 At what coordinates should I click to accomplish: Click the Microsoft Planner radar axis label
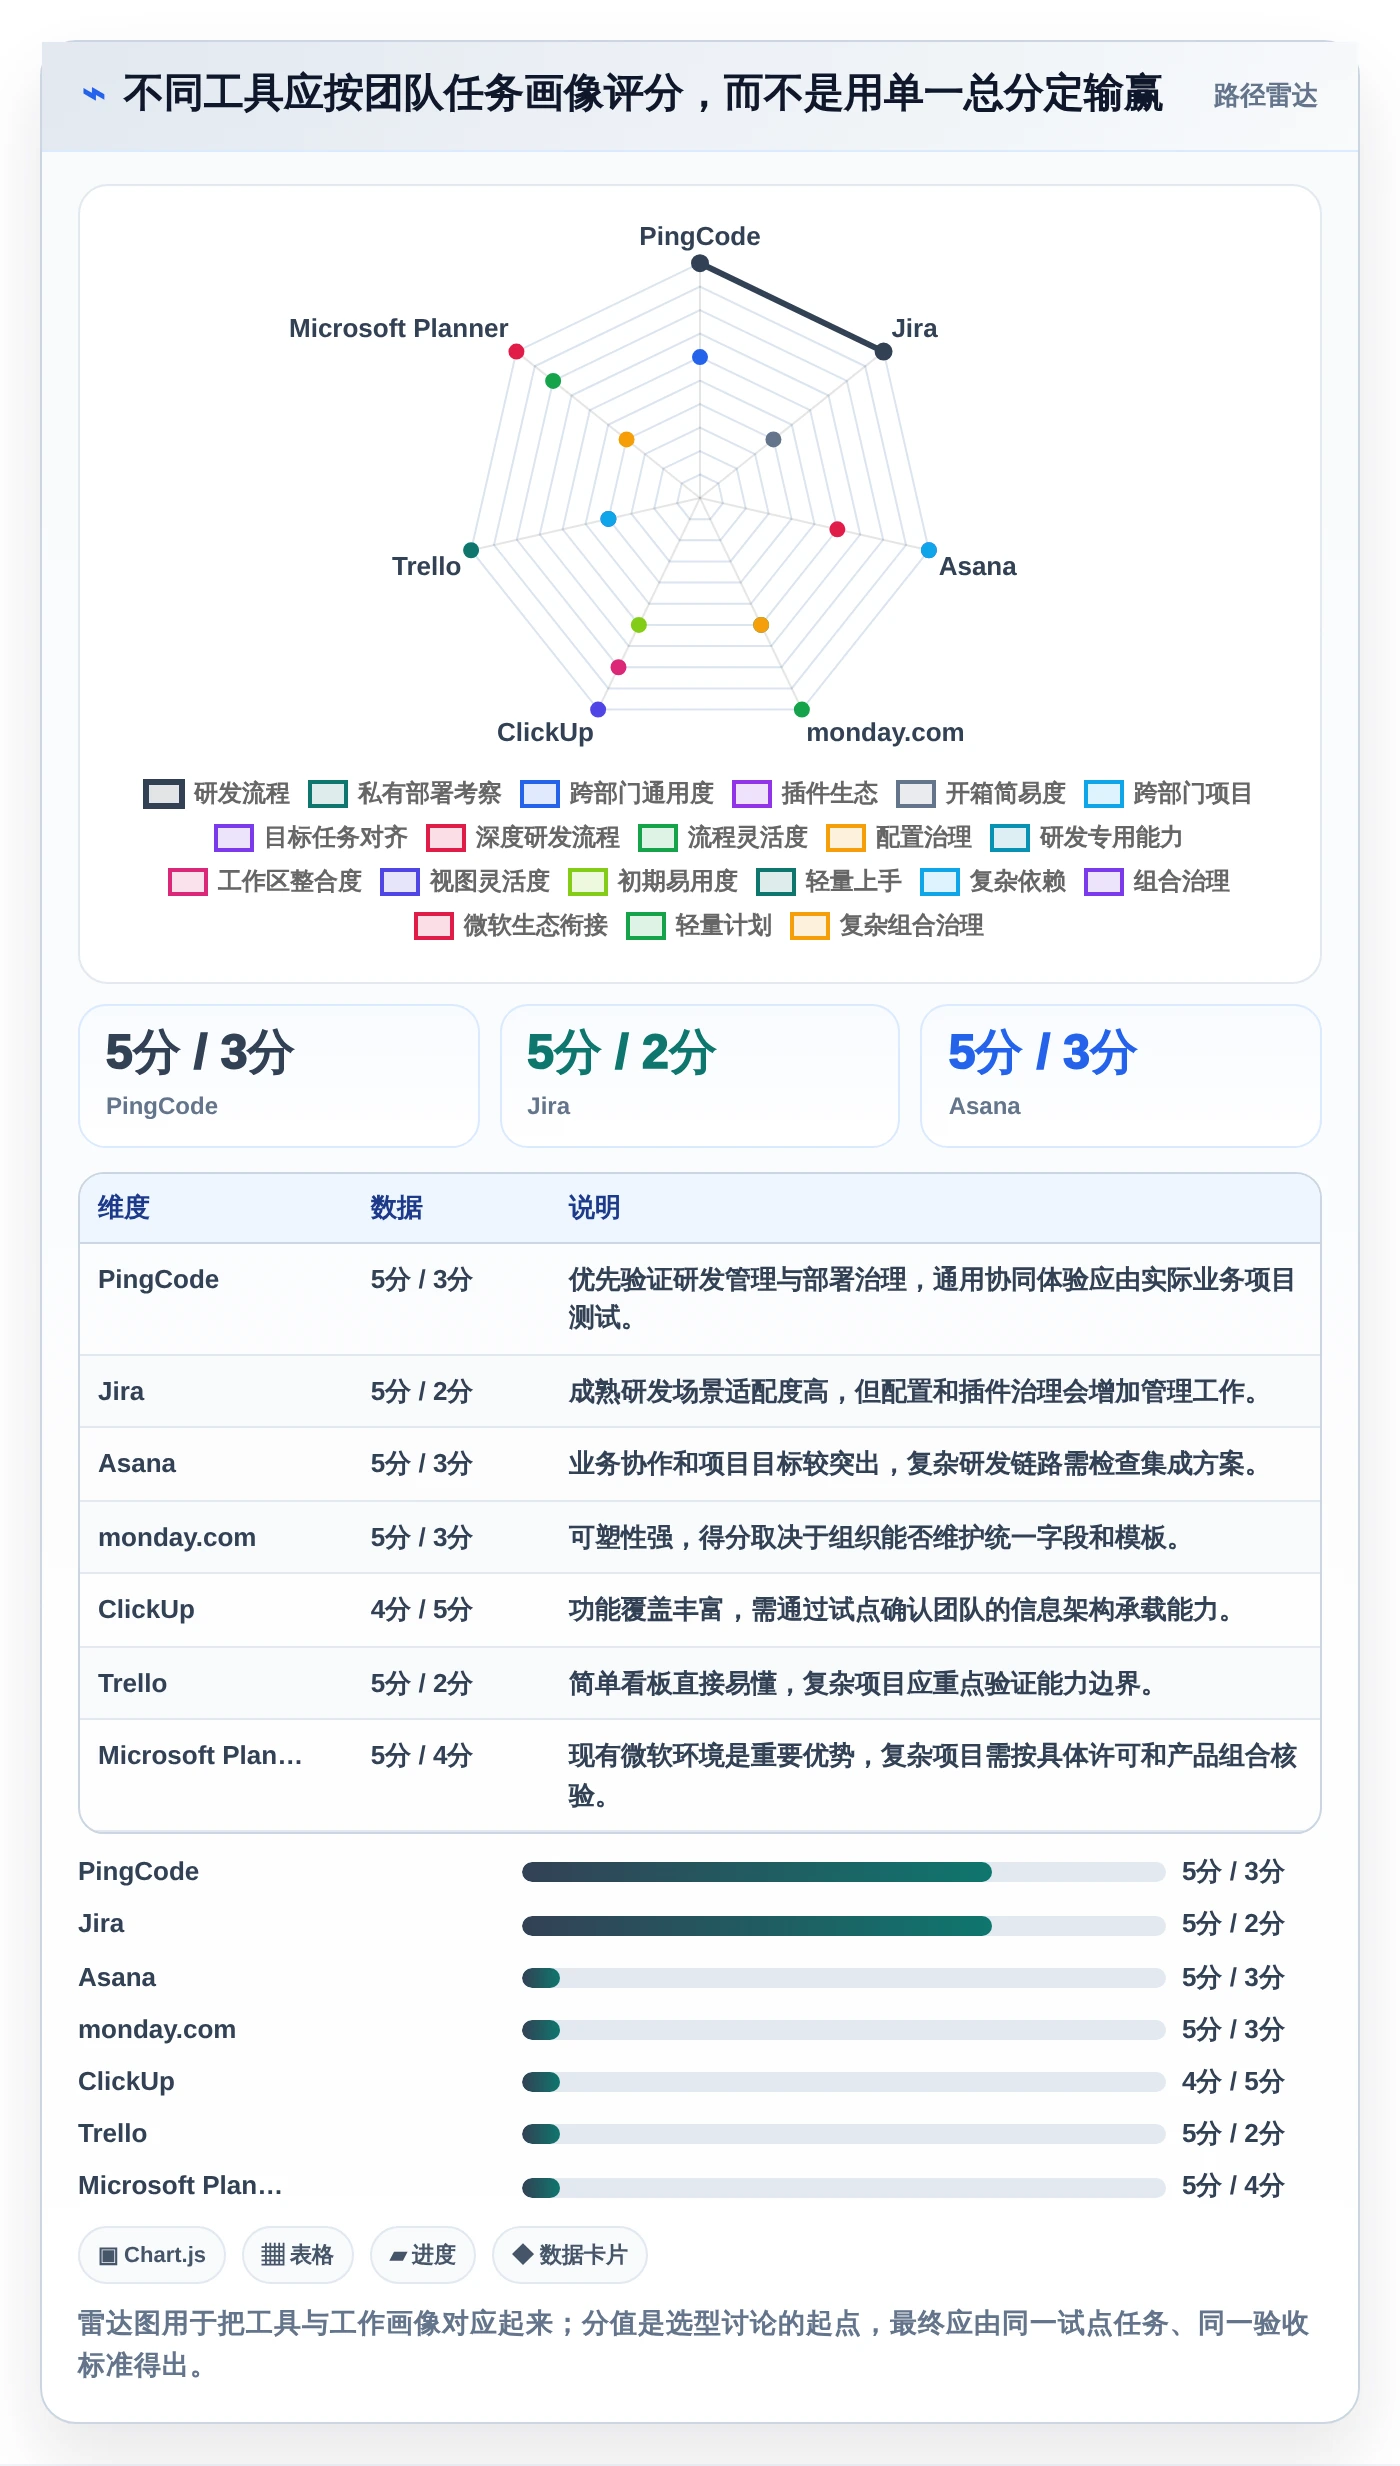(x=398, y=328)
